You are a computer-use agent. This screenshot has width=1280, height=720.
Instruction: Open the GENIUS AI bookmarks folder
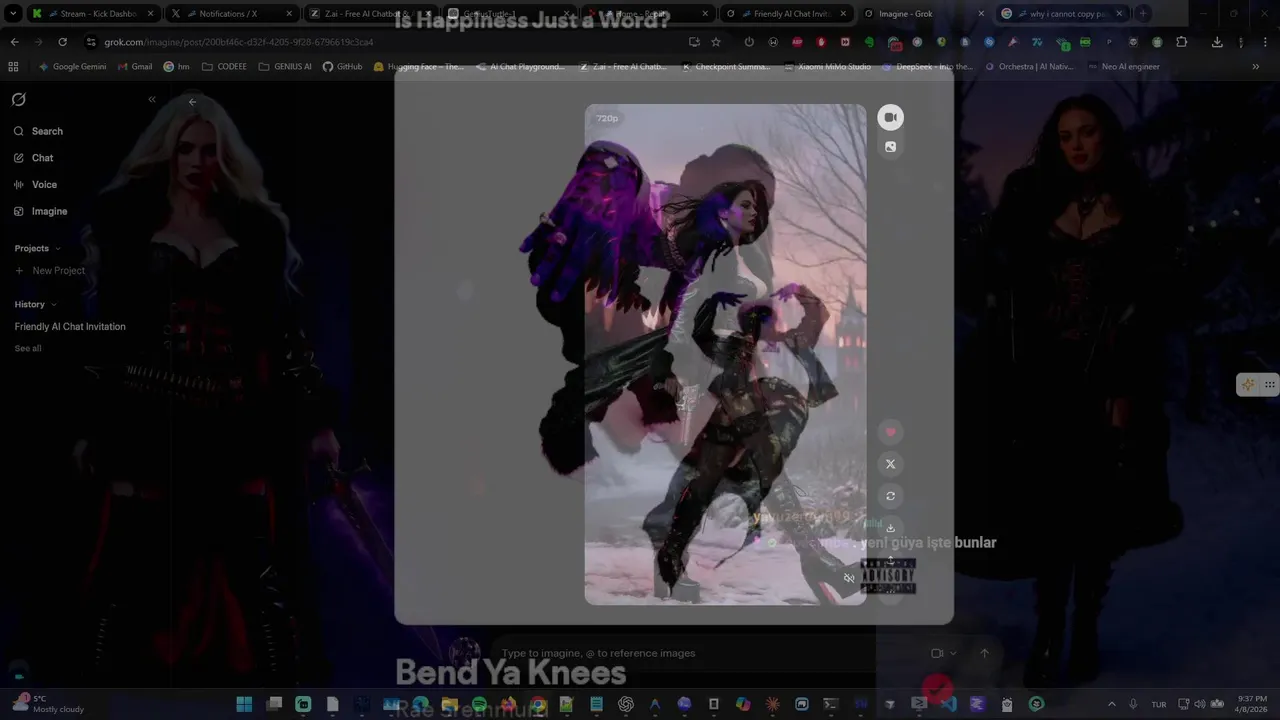285,67
